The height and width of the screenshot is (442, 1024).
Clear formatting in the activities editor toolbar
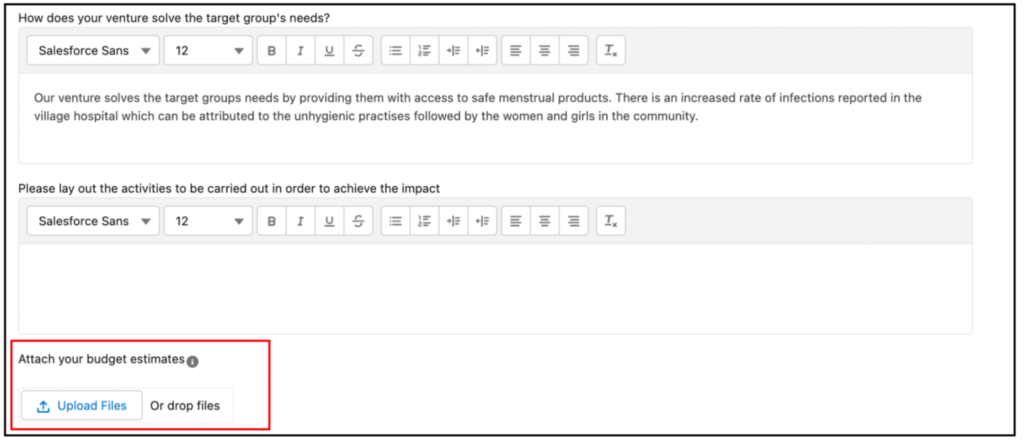(611, 221)
